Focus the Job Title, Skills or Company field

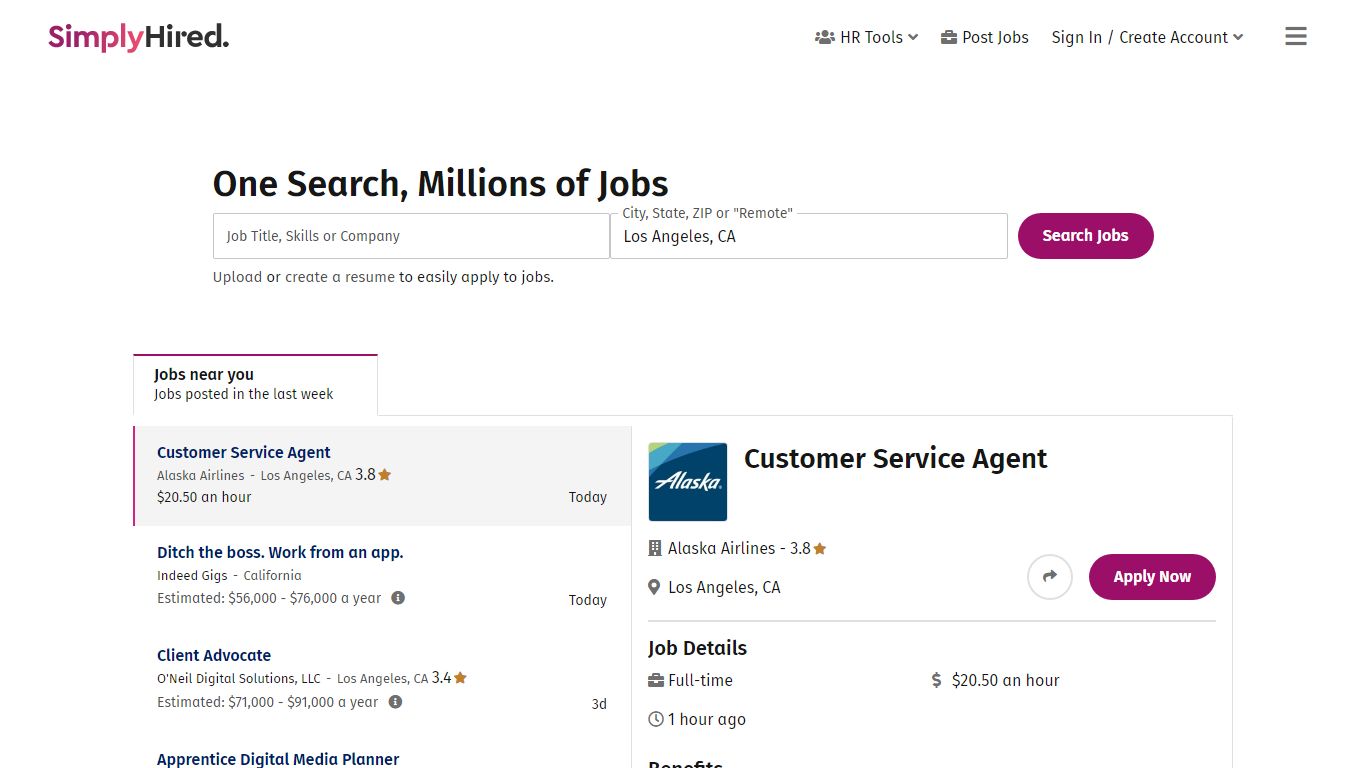[411, 236]
